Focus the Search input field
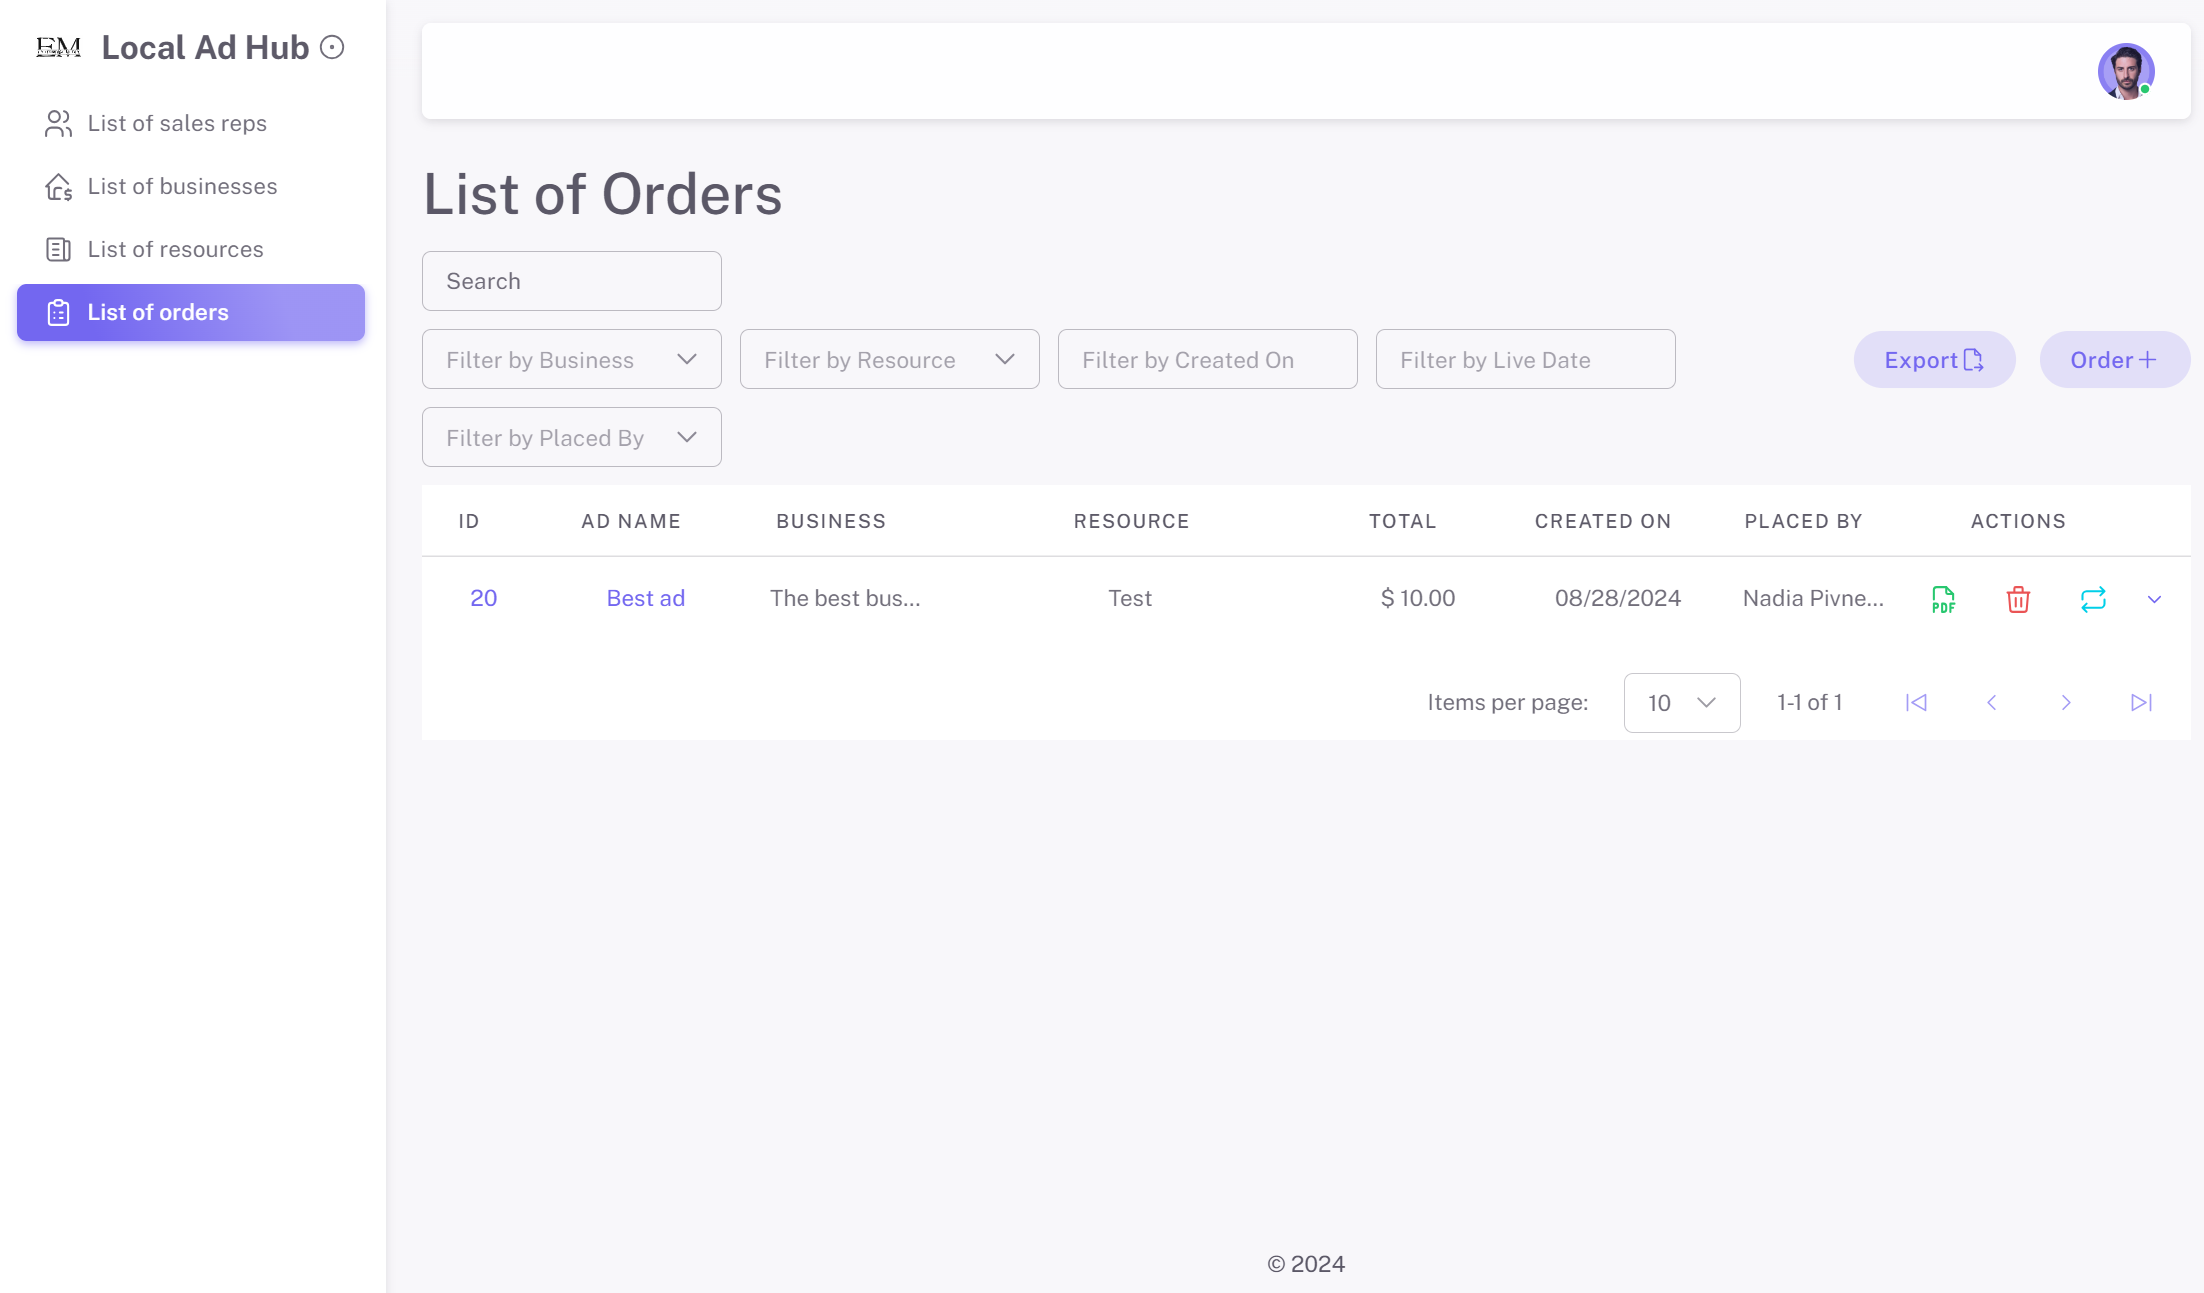 click(572, 281)
